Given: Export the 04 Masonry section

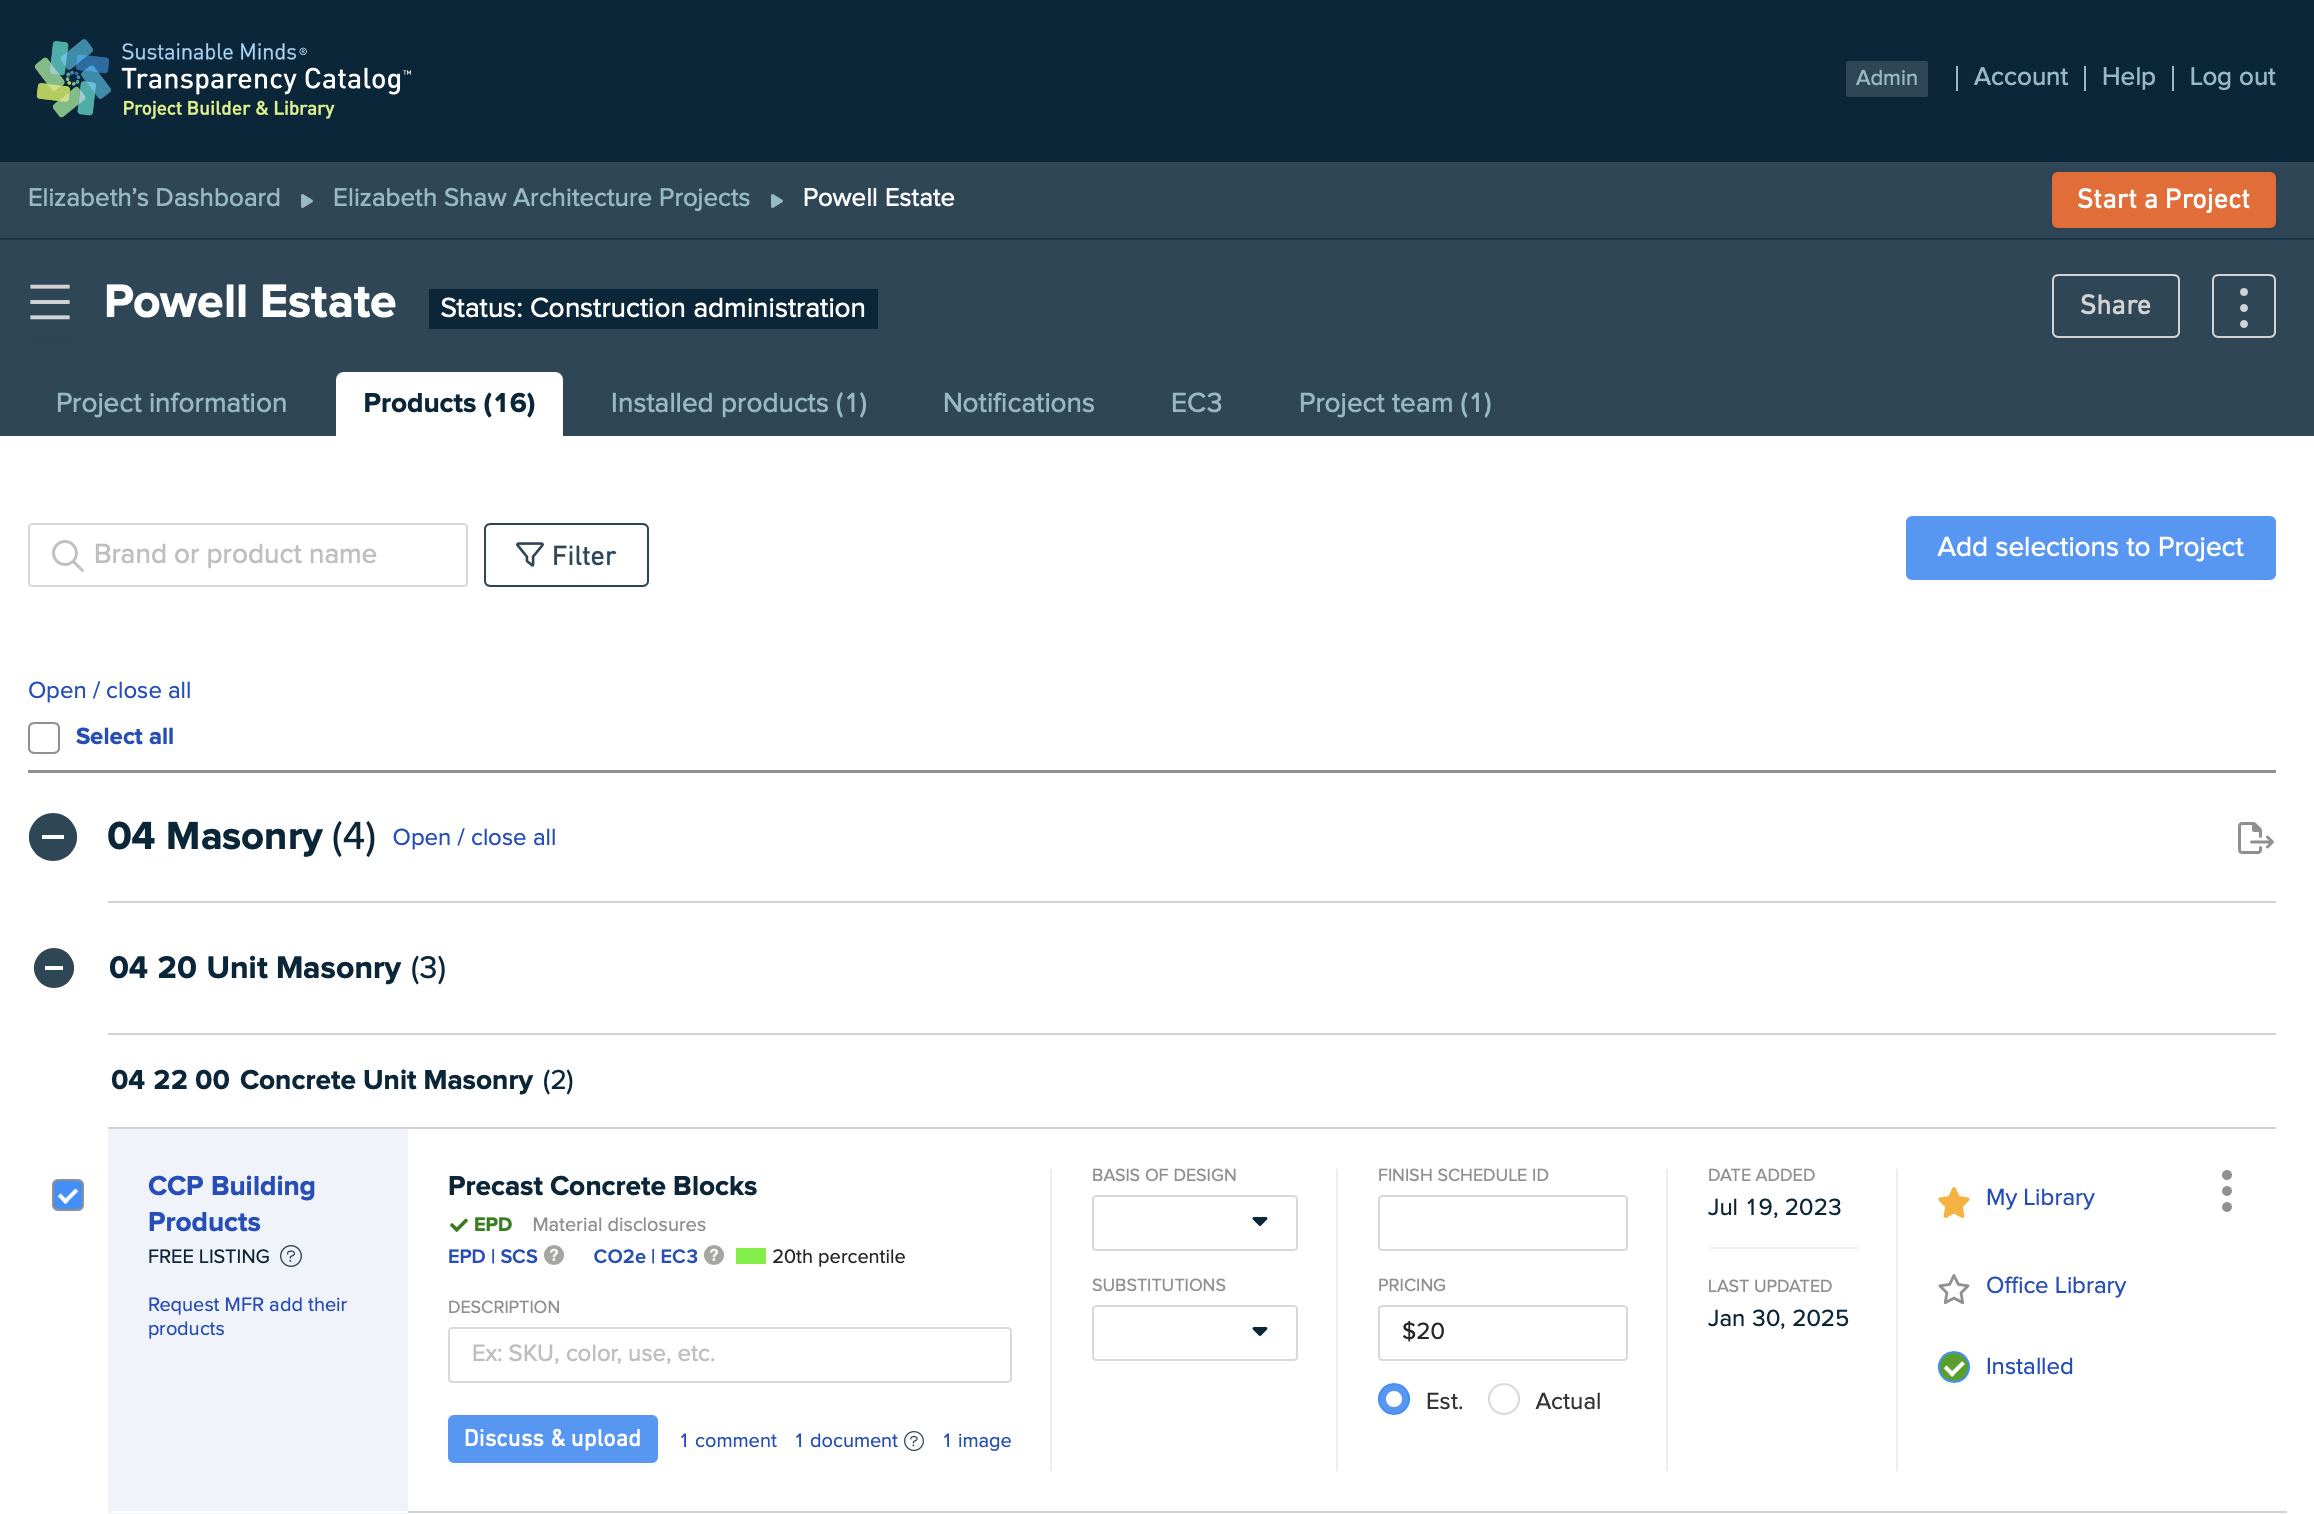Looking at the screenshot, I should tap(2255, 838).
